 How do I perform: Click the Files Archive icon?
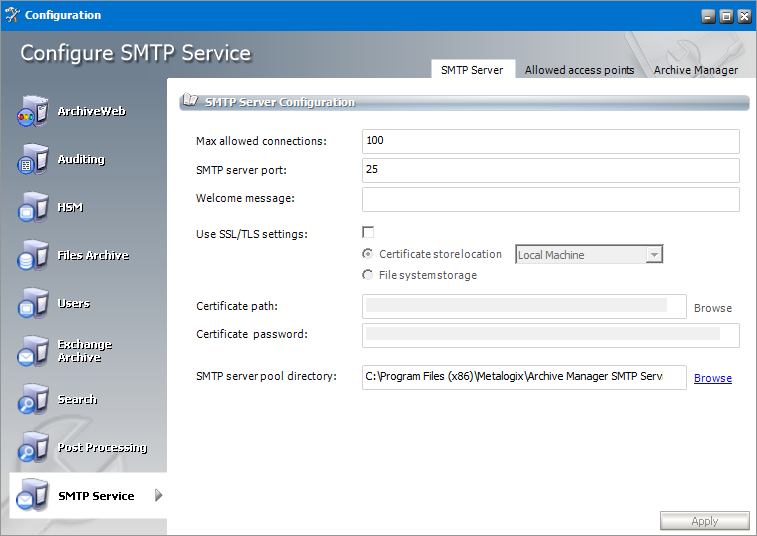tap(32, 256)
